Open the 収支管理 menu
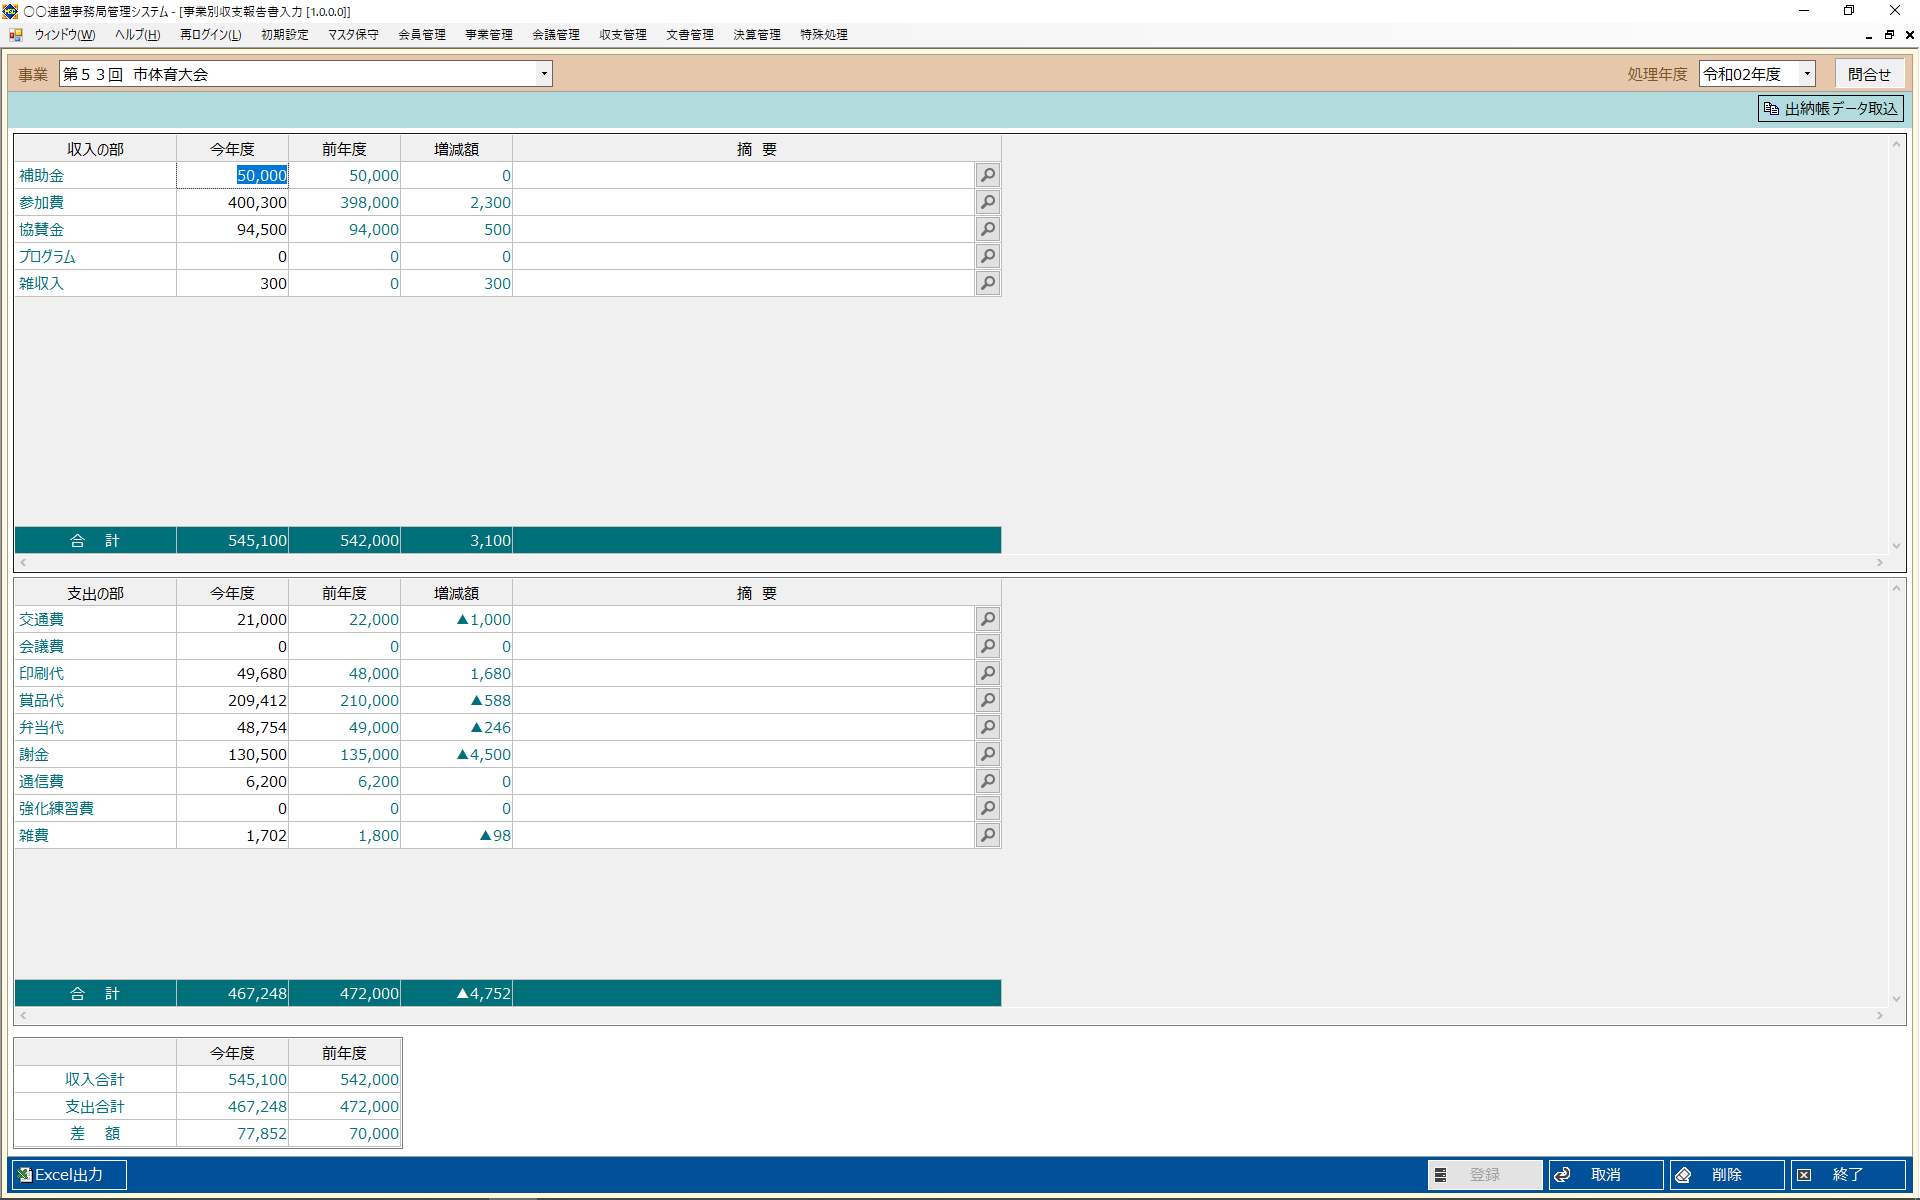 (622, 34)
